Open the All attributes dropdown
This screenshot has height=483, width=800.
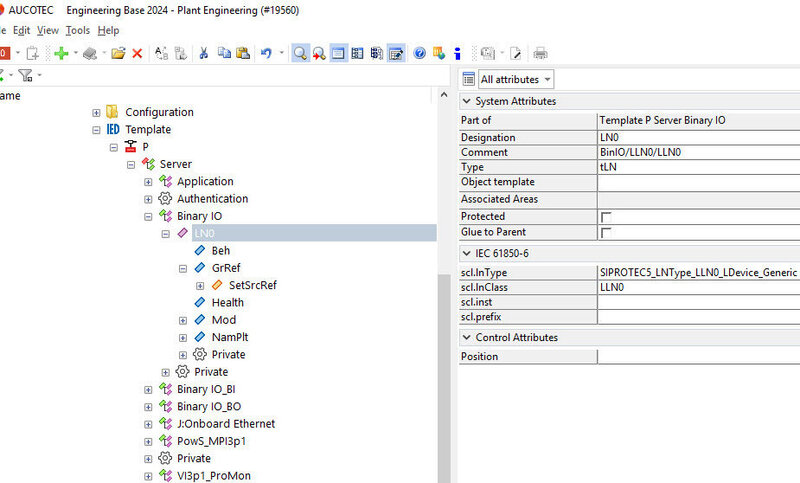tap(515, 79)
